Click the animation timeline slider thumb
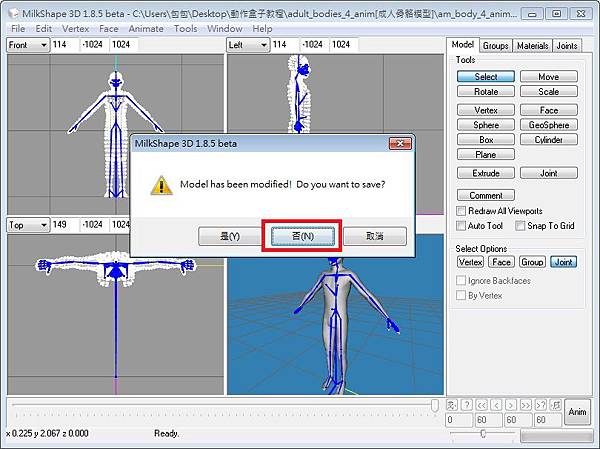Viewport: 600px width, 449px height. coord(435,406)
